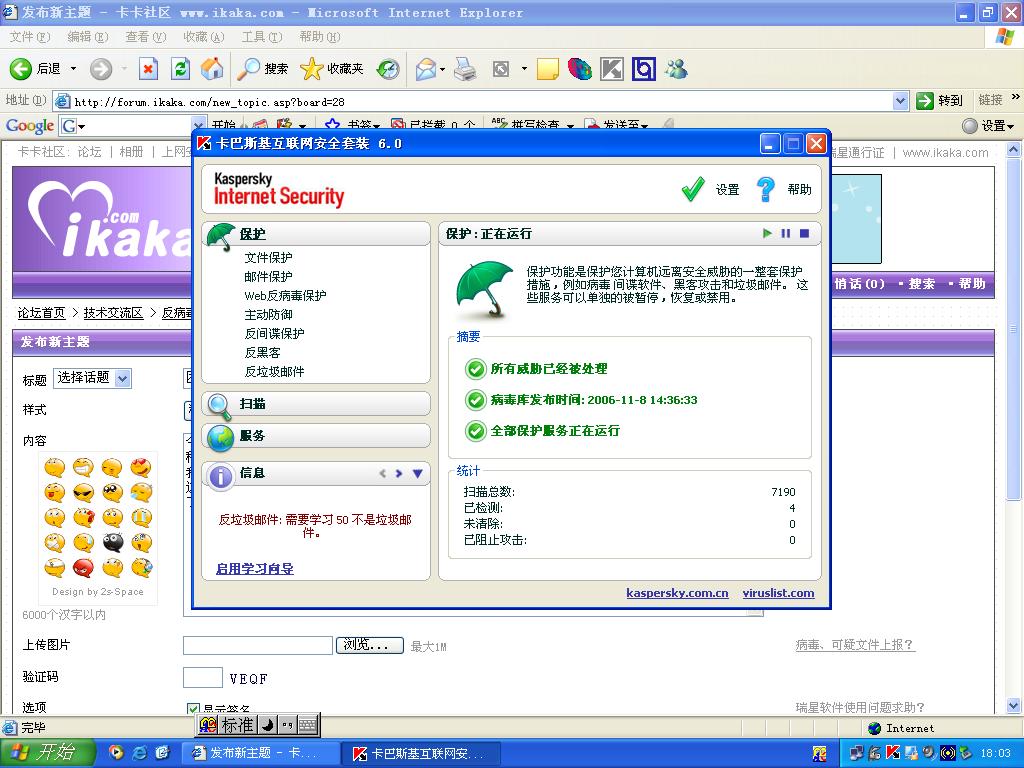The height and width of the screenshot is (768, 1024).
Task: Select Anti-spam item
Action: (274, 371)
